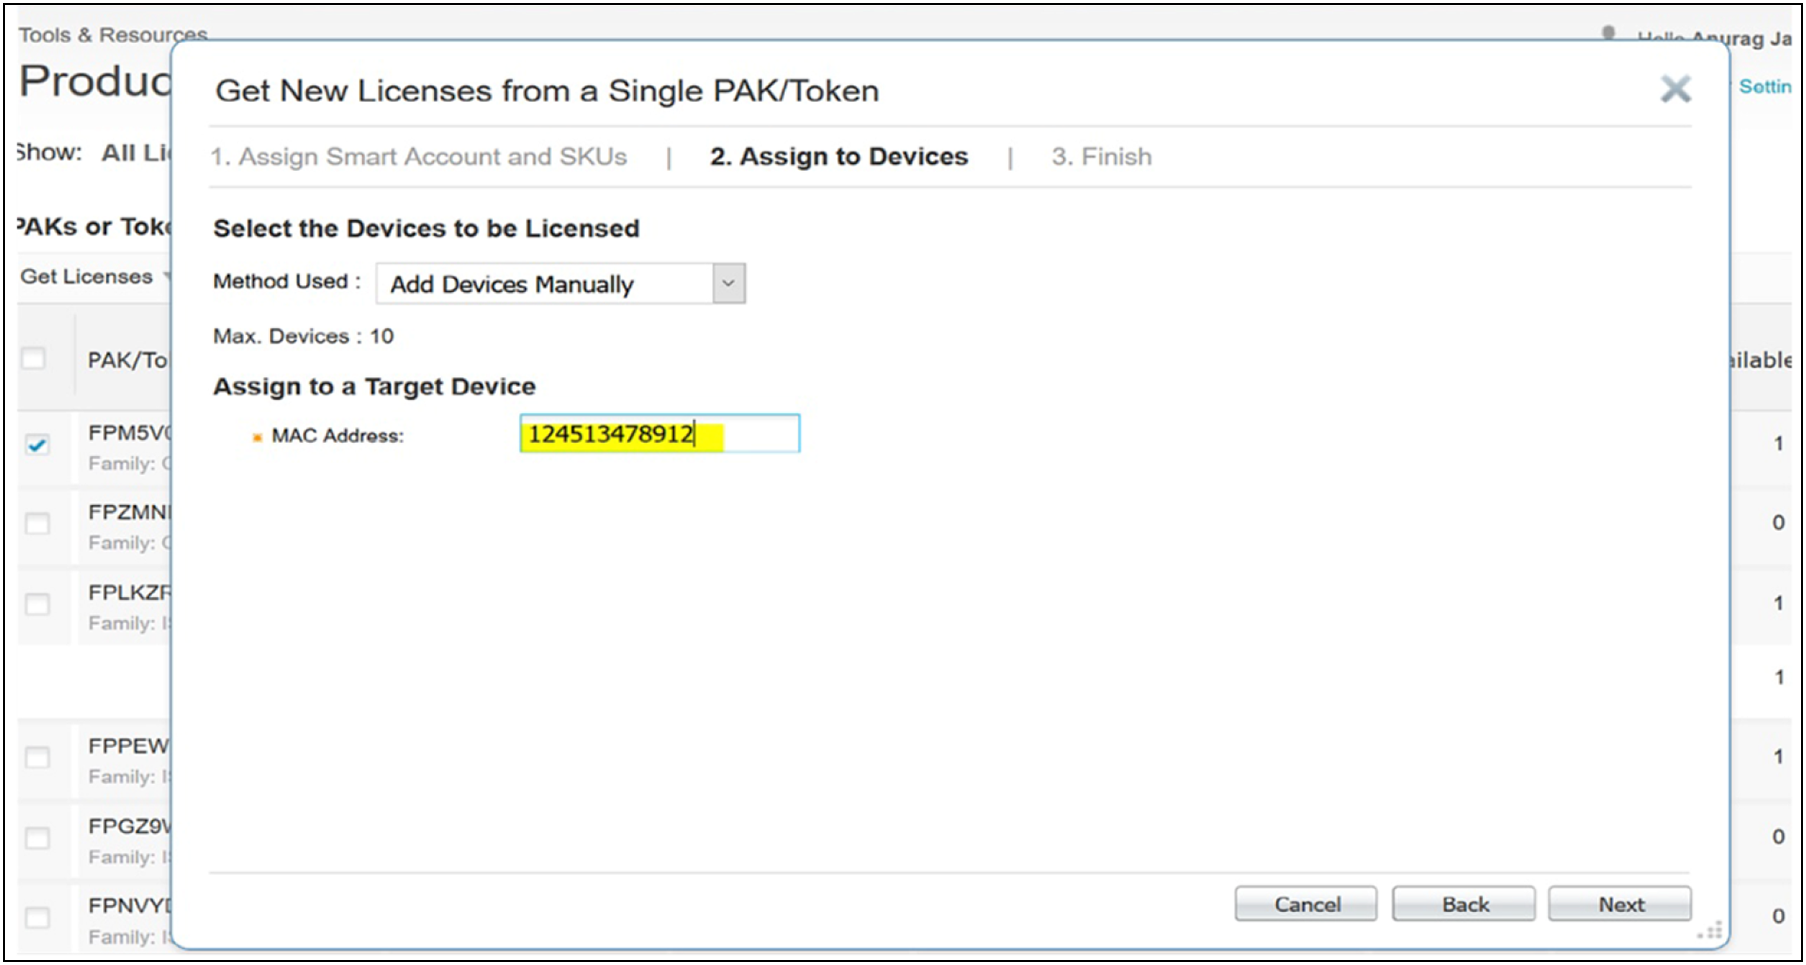Viewport: 1806px width, 965px height.
Task: Open the Tools & Resources menu
Action: pyautogui.click(x=113, y=34)
